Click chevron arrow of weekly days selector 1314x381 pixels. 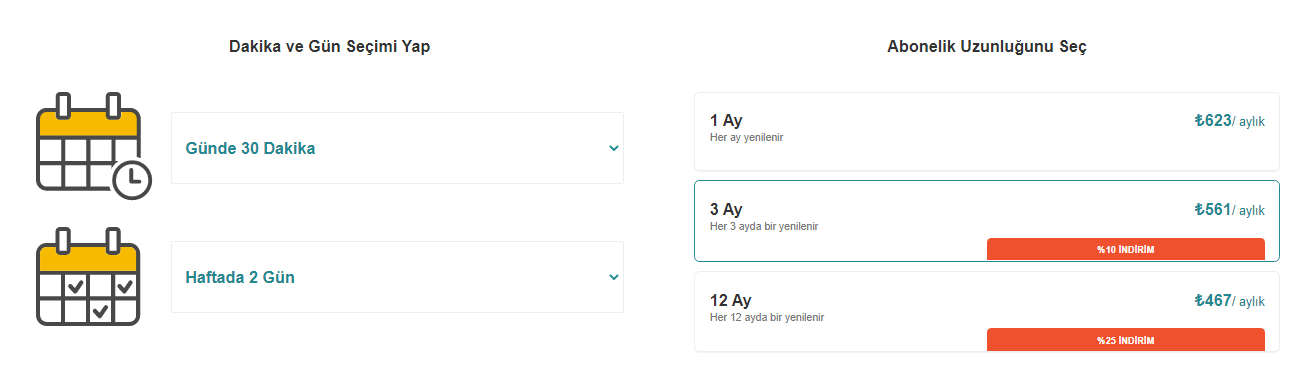pyautogui.click(x=614, y=277)
